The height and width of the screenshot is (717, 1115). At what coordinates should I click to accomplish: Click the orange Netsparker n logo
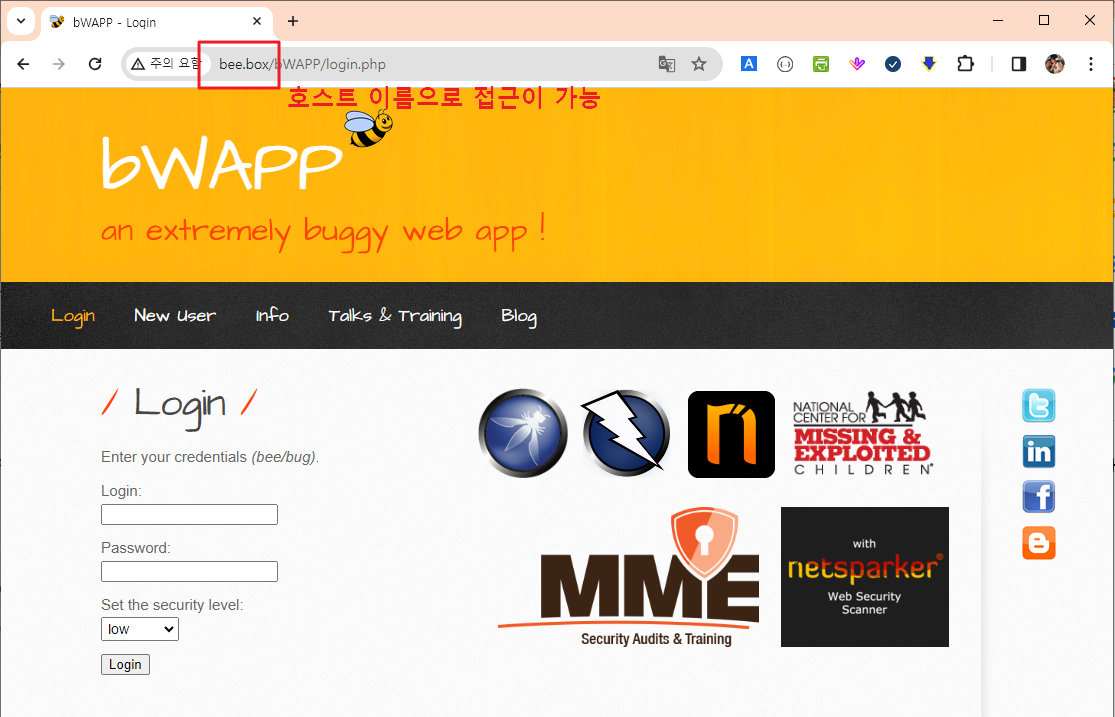[731, 434]
